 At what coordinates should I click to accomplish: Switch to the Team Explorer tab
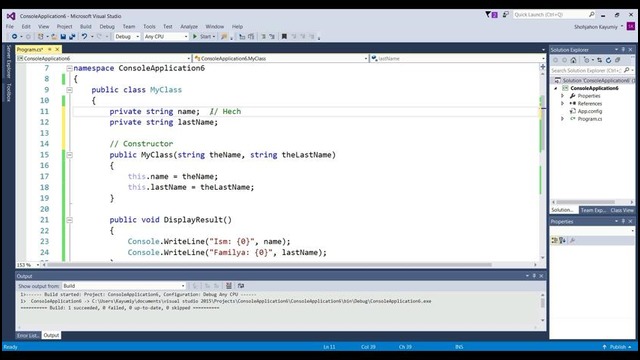(593, 210)
